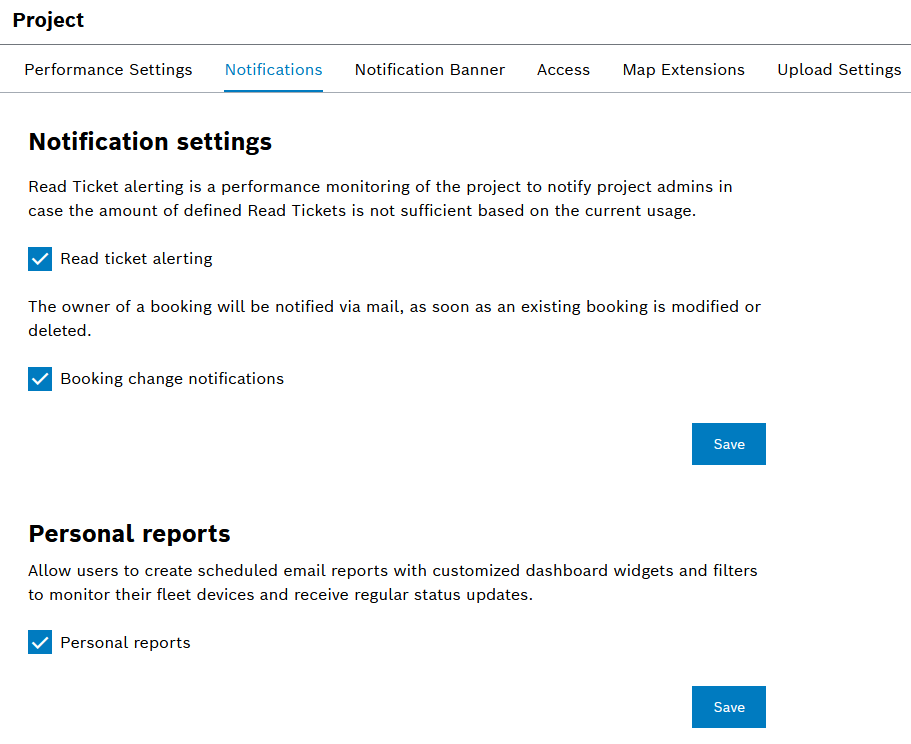The image size is (911, 744).
Task: Open the Performance Settings tab
Action: point(108,70)
